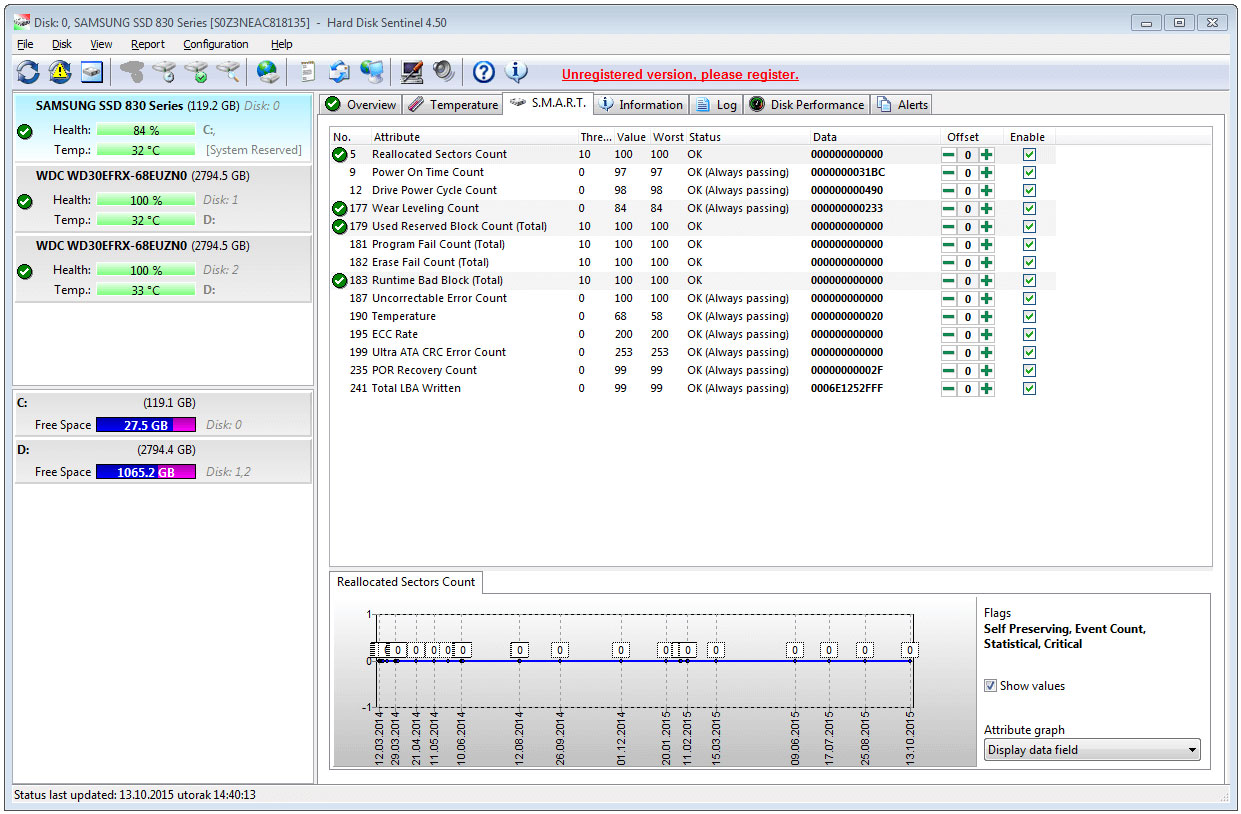Uncheck Enable for Runtime Bad Block
The width and height of the screenshot is (1241, 814).
(x=1029, y=281)
